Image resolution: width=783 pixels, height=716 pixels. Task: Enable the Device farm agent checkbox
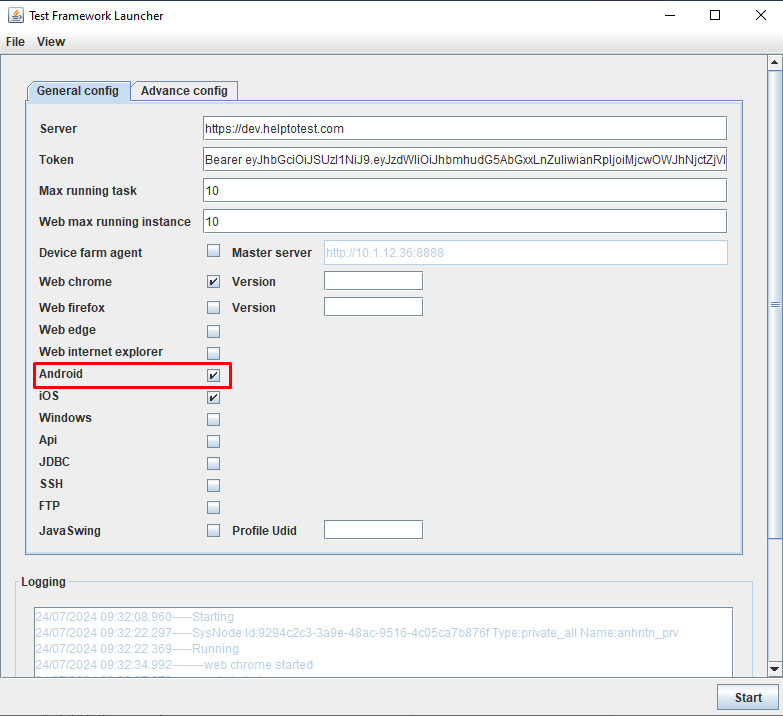coord(213,251)
